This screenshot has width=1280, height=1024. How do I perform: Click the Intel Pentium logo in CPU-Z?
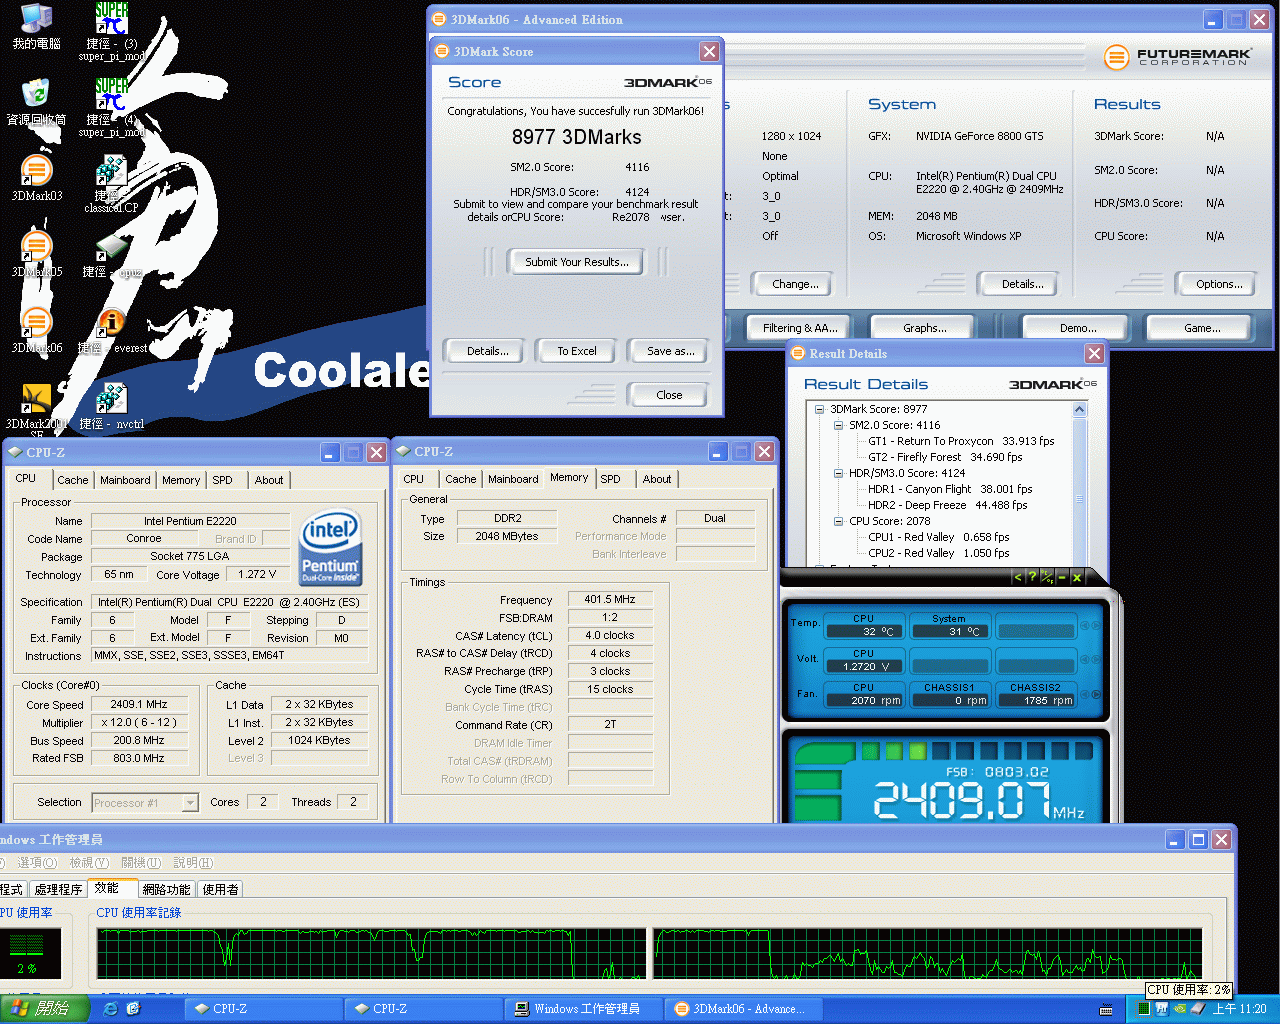[x=330, y=548]
